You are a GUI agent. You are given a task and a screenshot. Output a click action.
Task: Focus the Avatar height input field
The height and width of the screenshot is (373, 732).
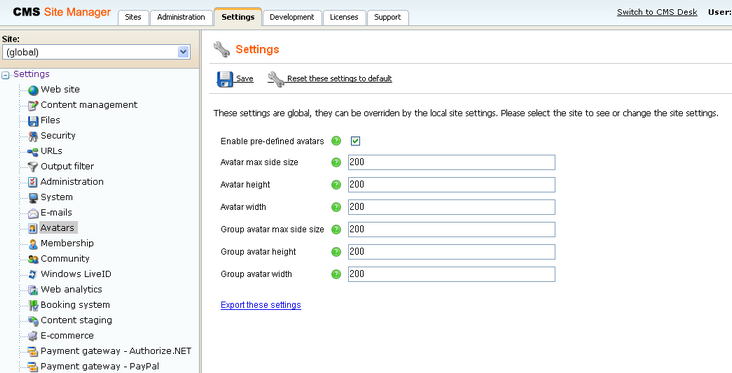point(451,185)
